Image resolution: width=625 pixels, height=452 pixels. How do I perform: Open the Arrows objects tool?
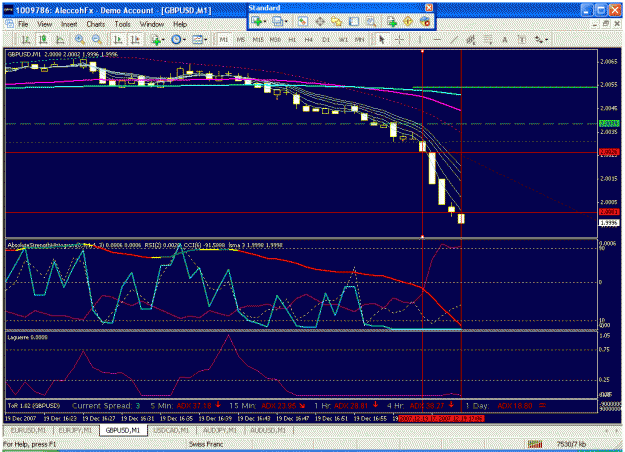[539, 39]
